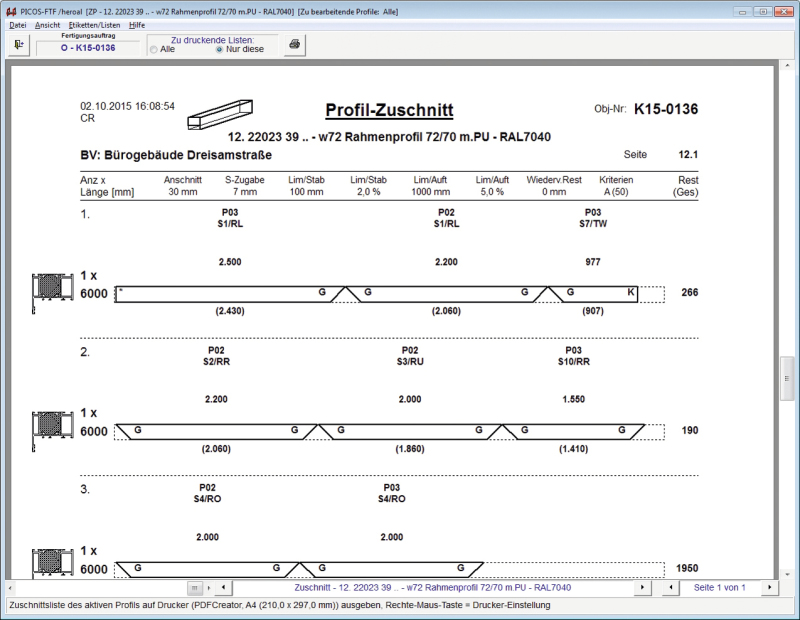Show the next profile via the right arrow after 'Zuschnitt'

pos(643,587)
